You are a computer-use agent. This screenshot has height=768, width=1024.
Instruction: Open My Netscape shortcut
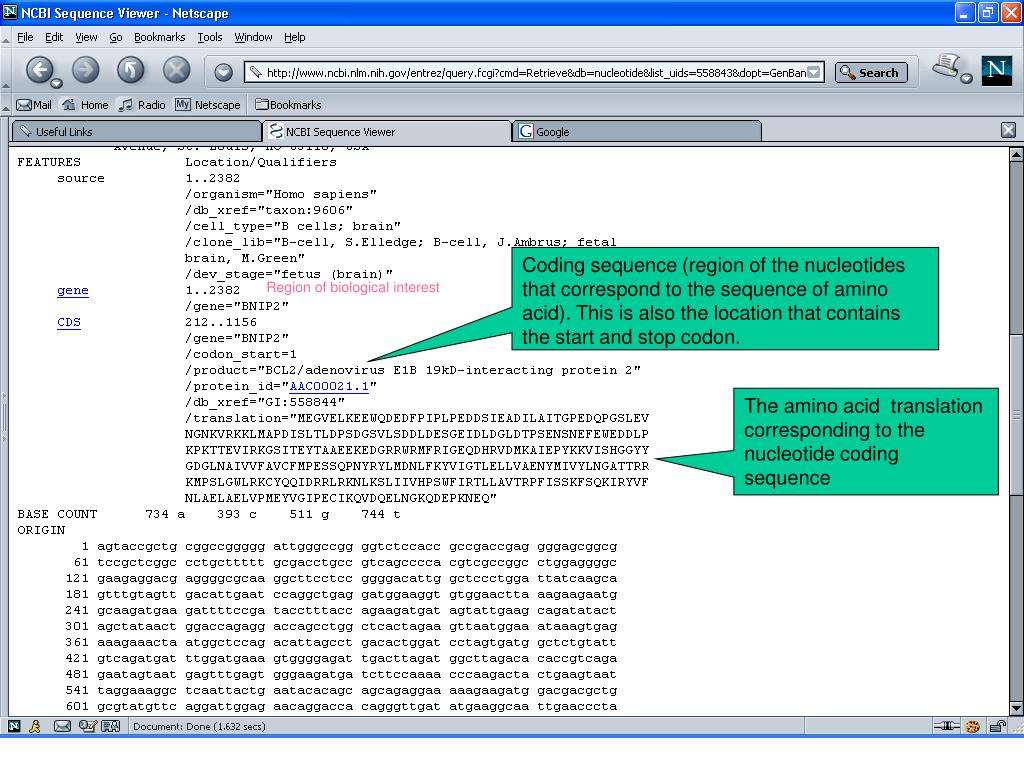coord(208,104)
